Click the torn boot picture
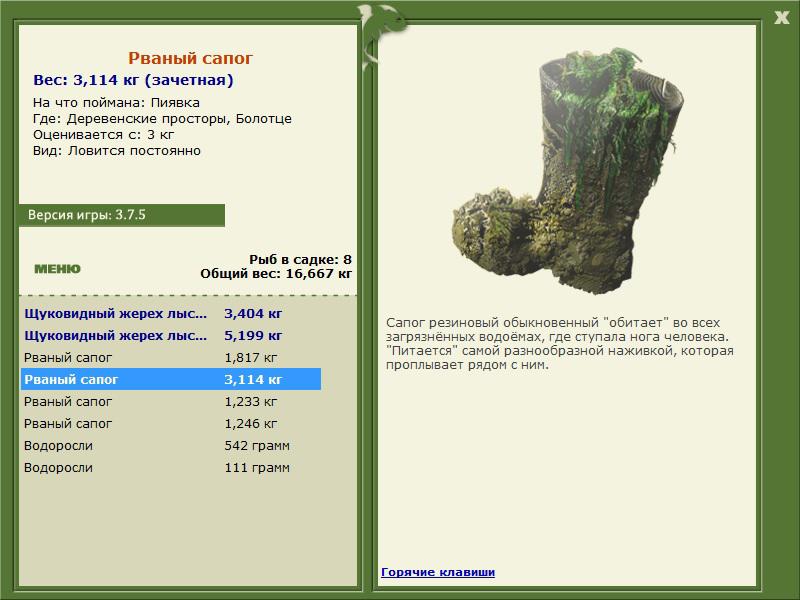This screenshot has height=600, width=800. (567, 171)
